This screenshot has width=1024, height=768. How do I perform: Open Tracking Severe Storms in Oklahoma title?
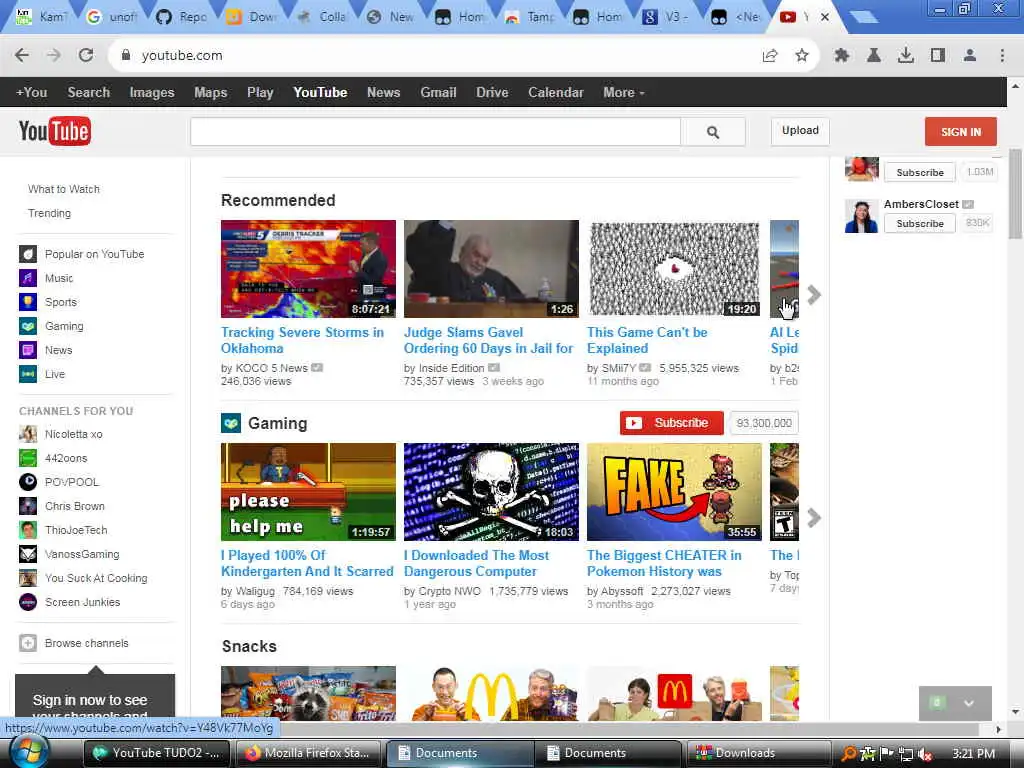pyautogui.click(x=302, y=340)
